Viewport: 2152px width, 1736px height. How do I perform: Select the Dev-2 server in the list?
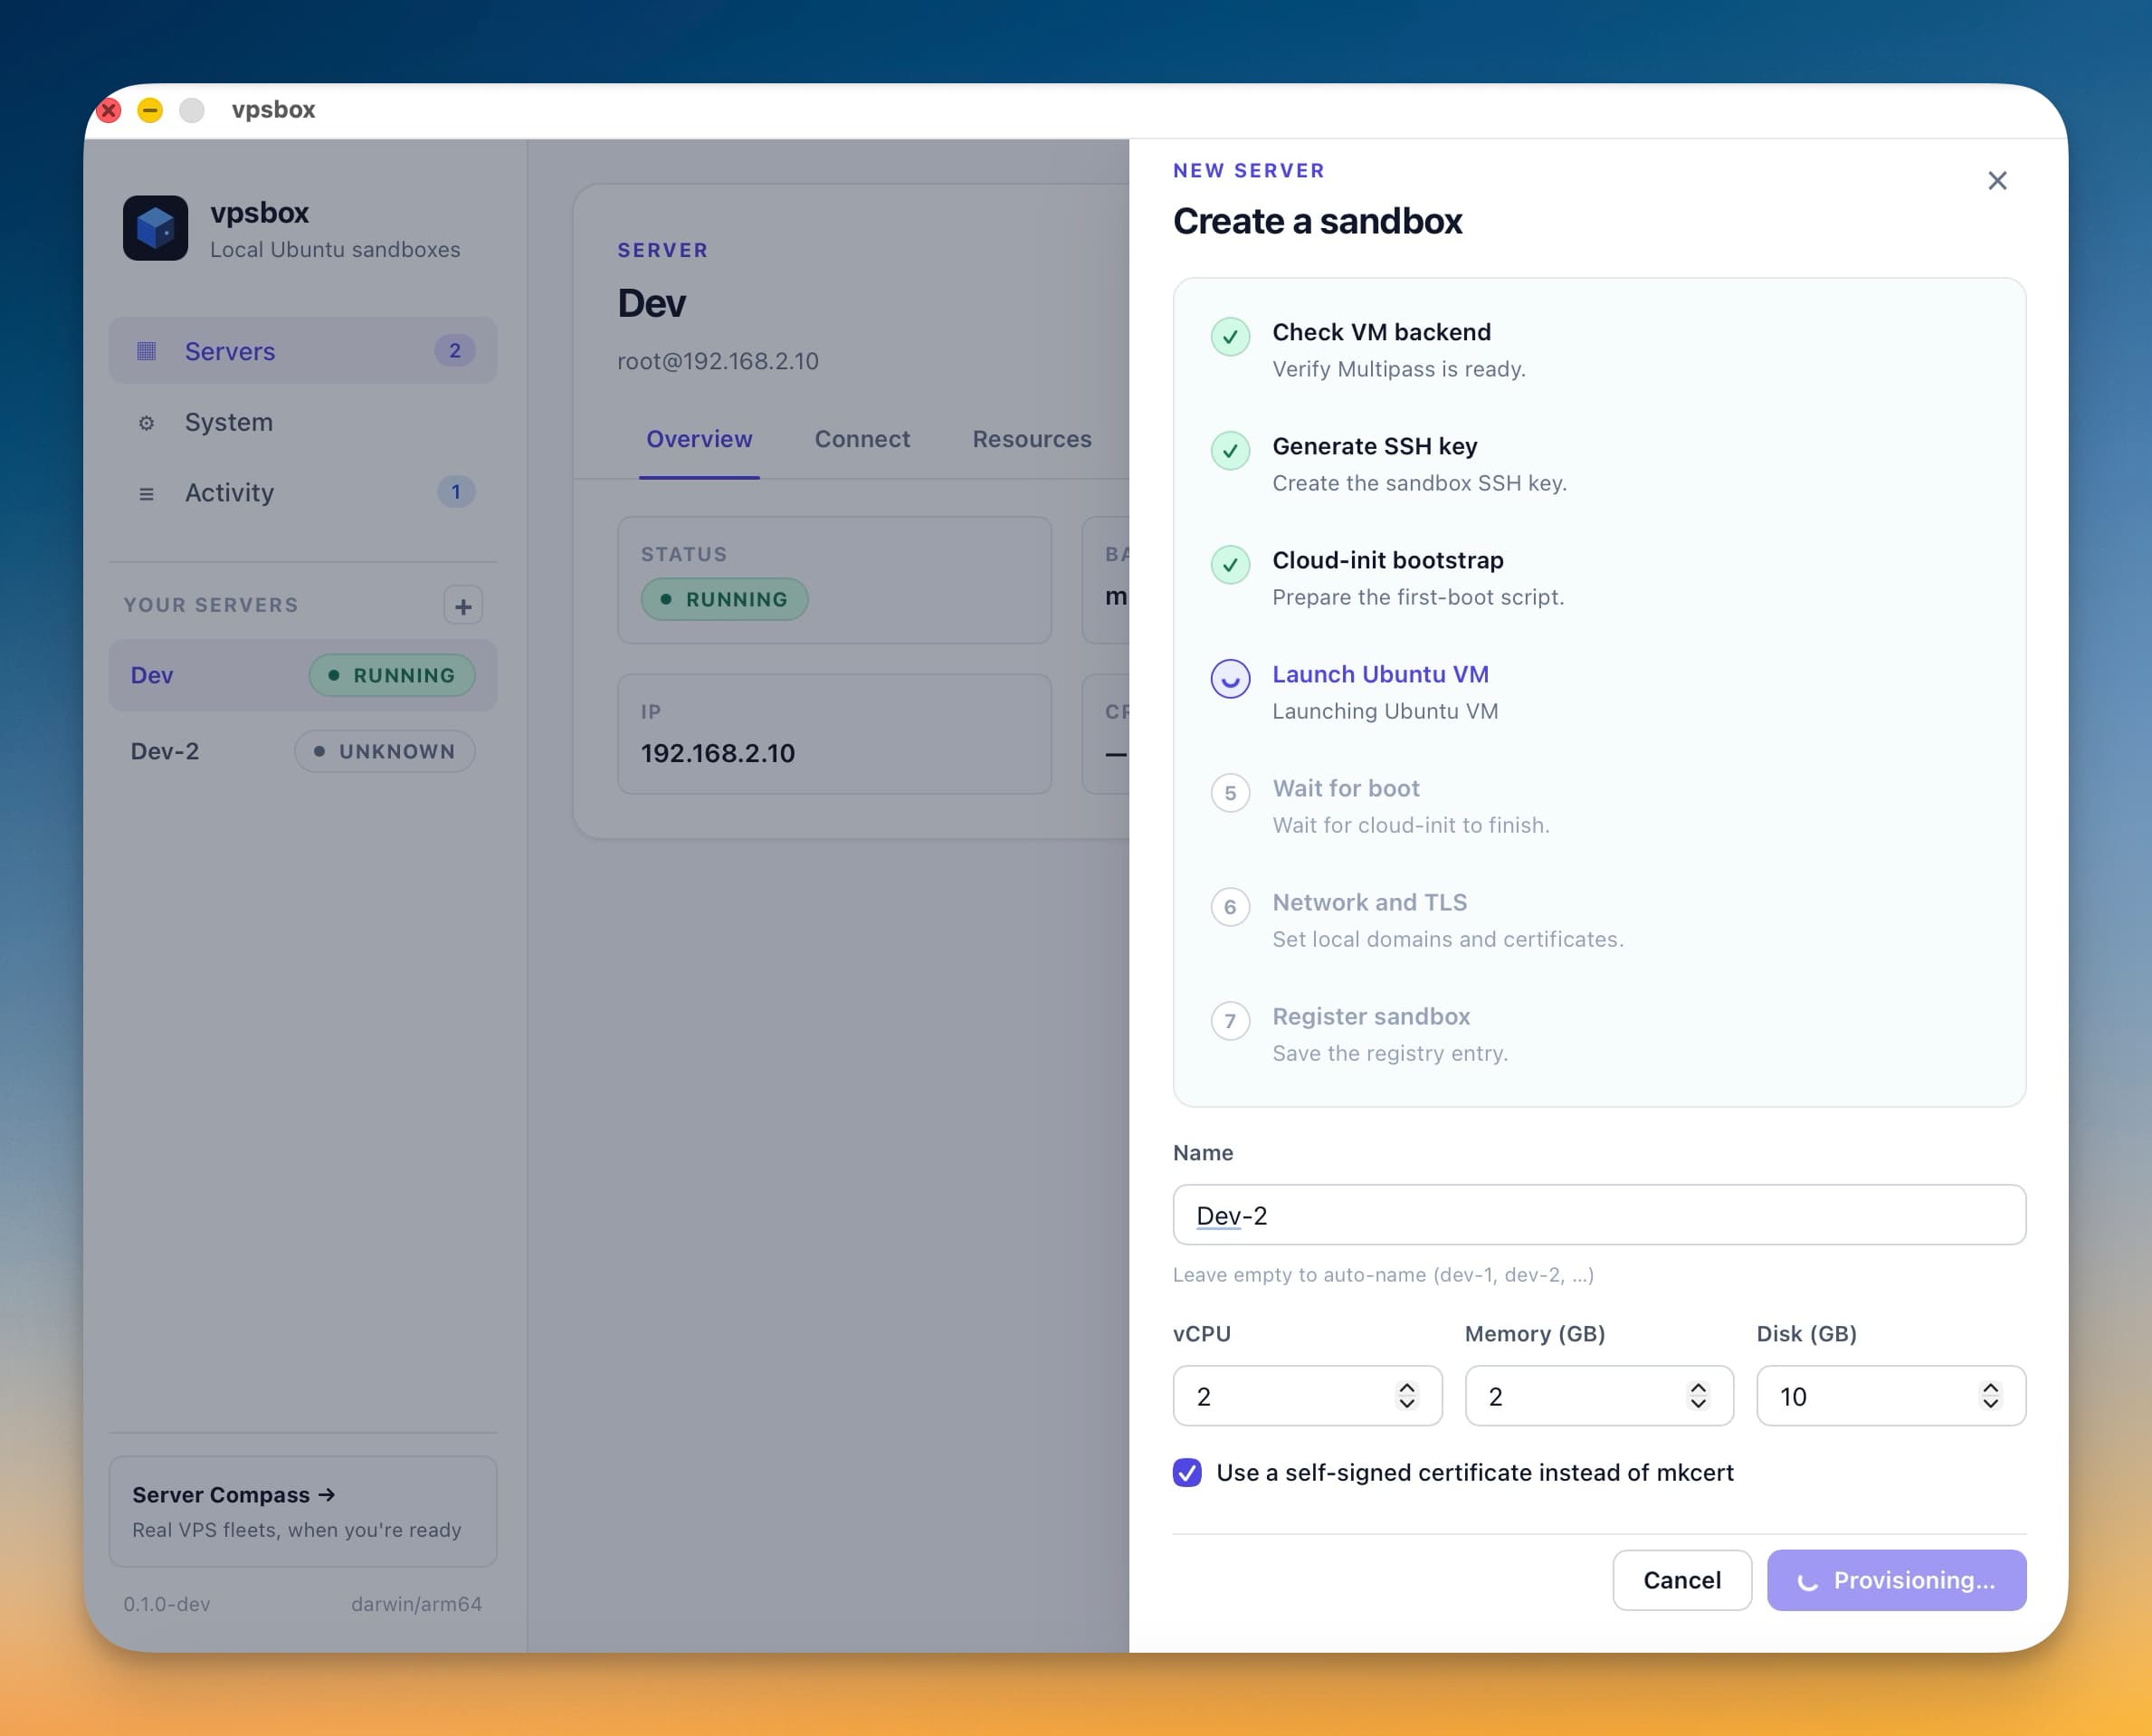click(x=165, y=751)
